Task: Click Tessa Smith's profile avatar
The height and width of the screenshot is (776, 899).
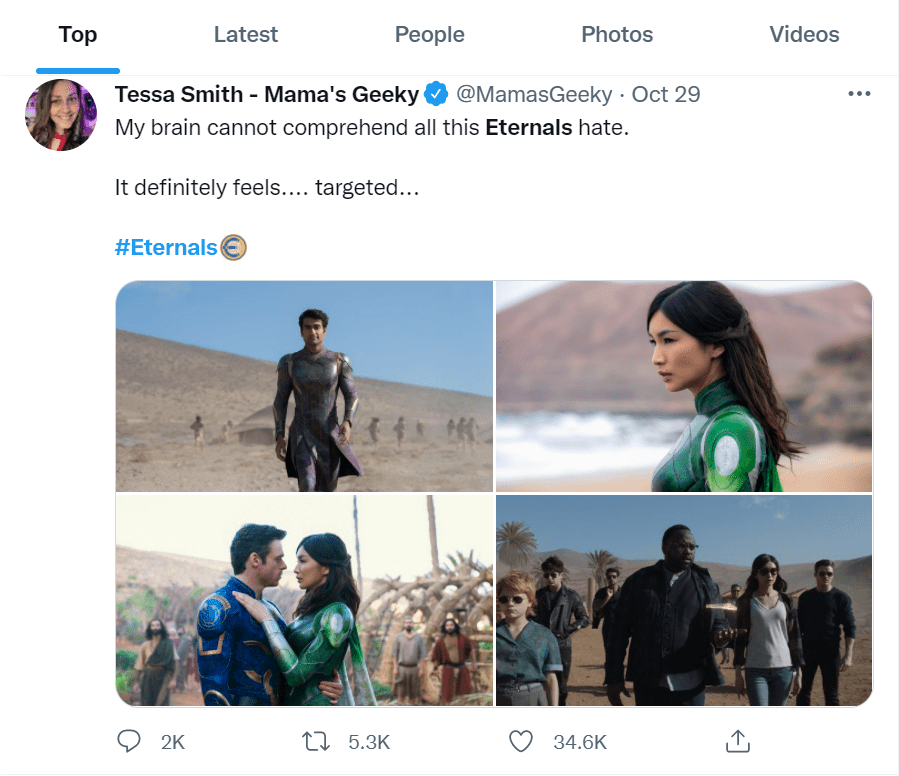Action: [x=61, y=115]
